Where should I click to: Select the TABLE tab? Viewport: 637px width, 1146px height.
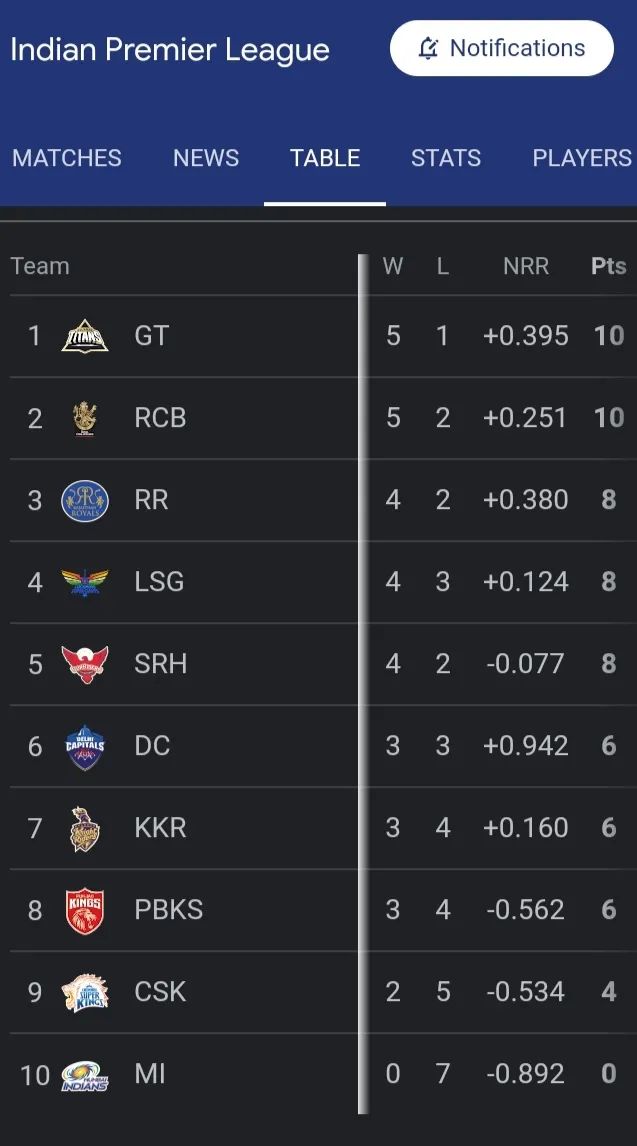click(x=325, y=158)
